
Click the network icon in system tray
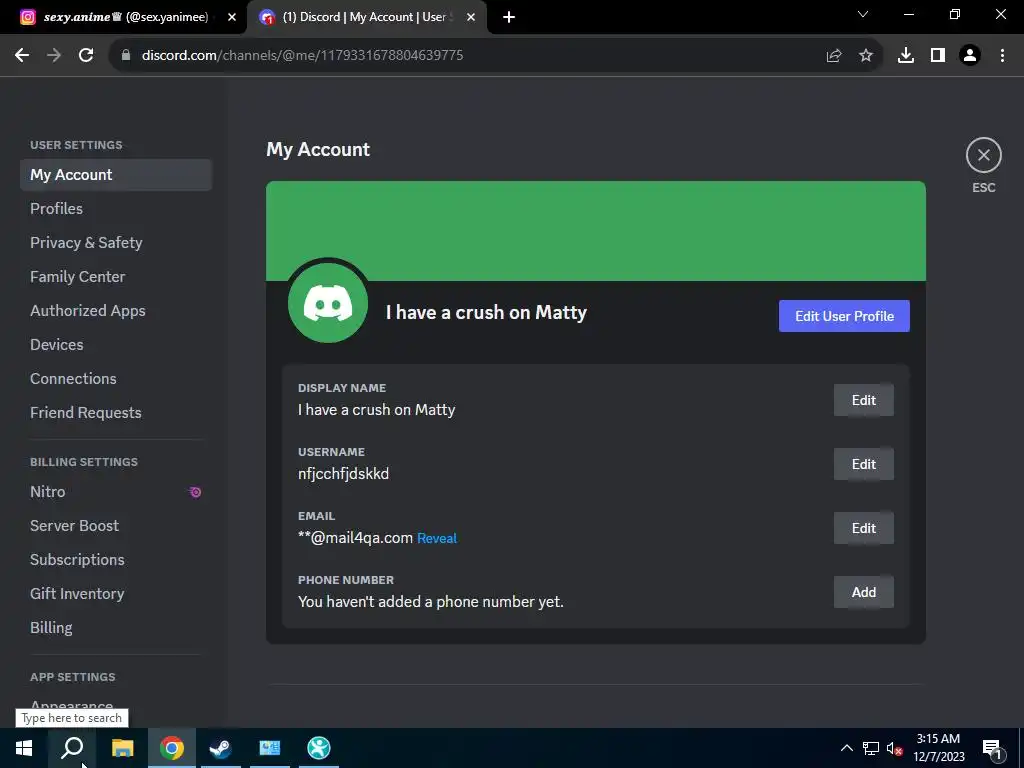pos(871,748)
